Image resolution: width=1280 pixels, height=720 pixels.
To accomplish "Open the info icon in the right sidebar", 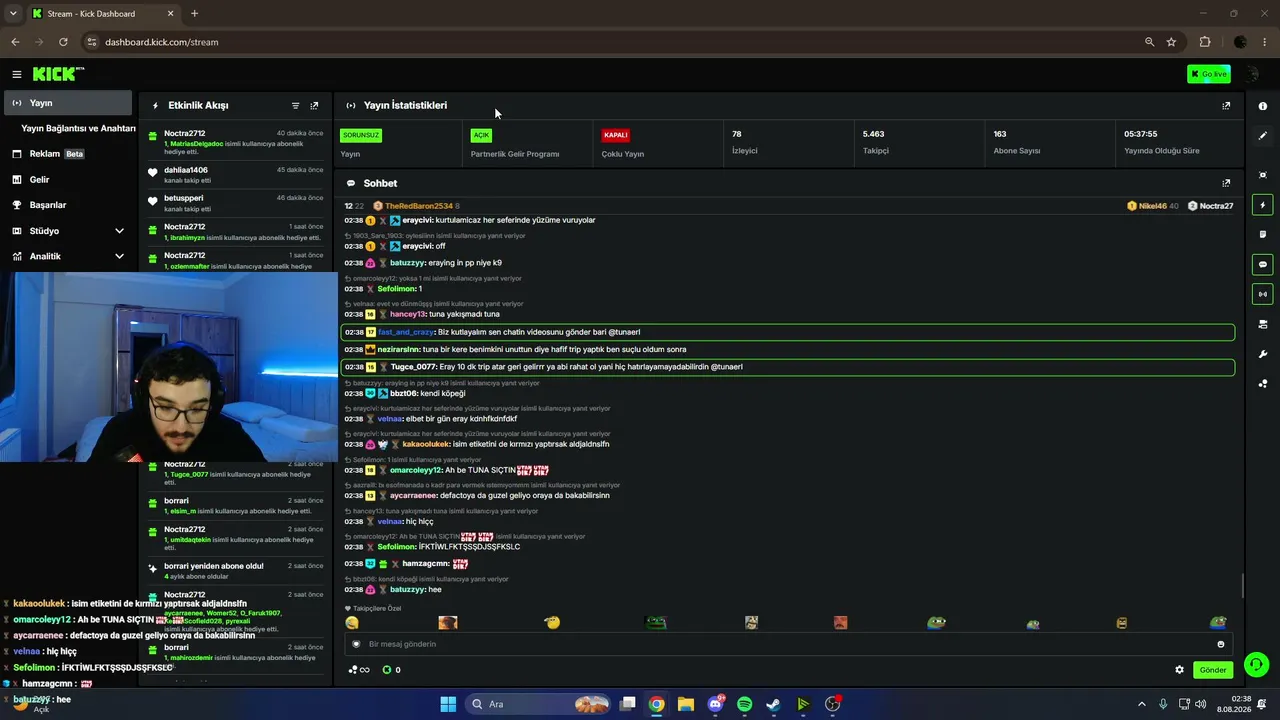I will point(1263,106).
